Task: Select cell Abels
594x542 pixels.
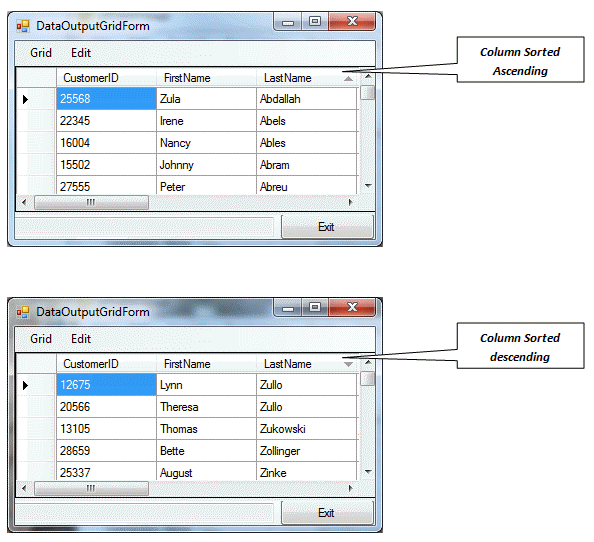Action: click(307, 121)
